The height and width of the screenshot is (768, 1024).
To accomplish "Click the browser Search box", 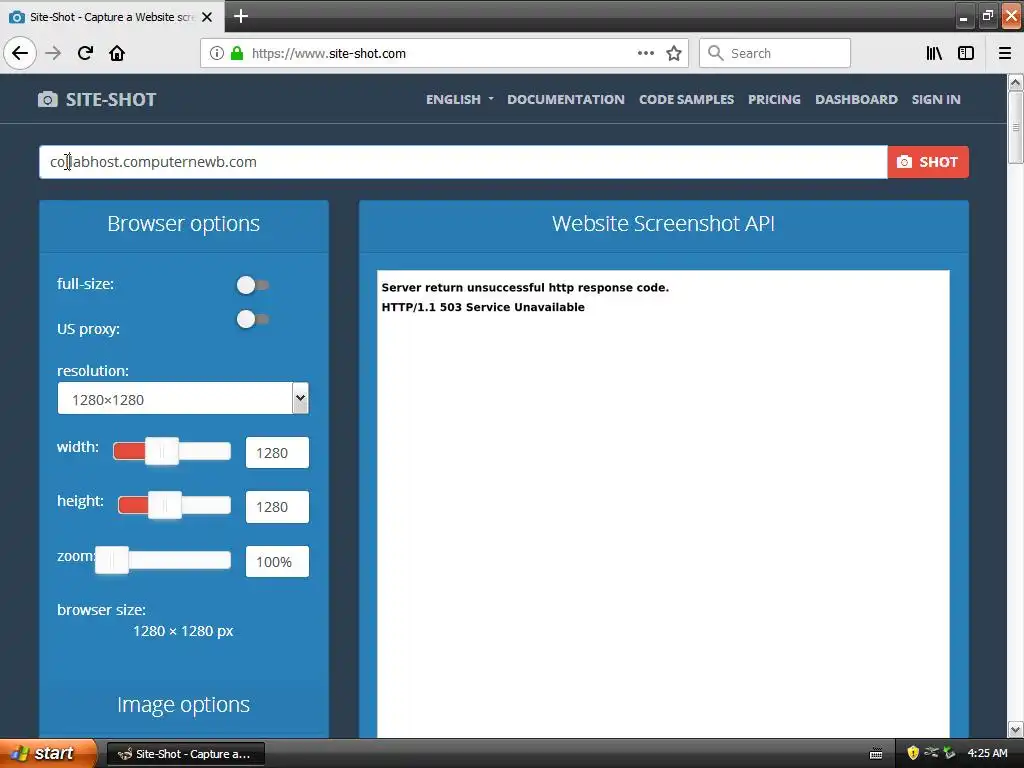I will click(775, 53).
